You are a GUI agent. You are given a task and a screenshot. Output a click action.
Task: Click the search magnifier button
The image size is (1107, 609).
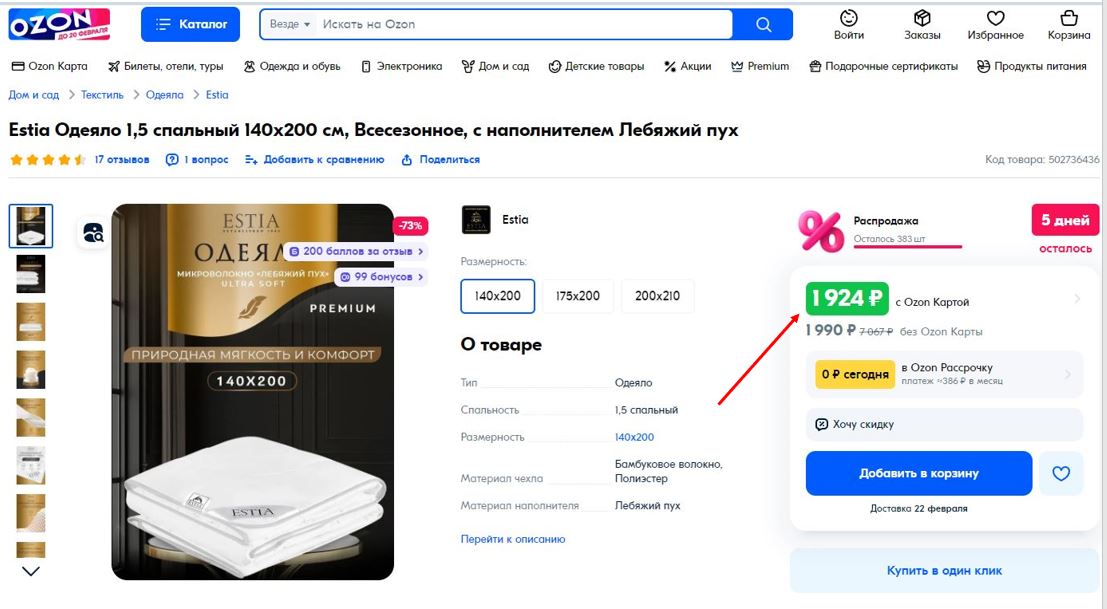click(x=763, y=24)
